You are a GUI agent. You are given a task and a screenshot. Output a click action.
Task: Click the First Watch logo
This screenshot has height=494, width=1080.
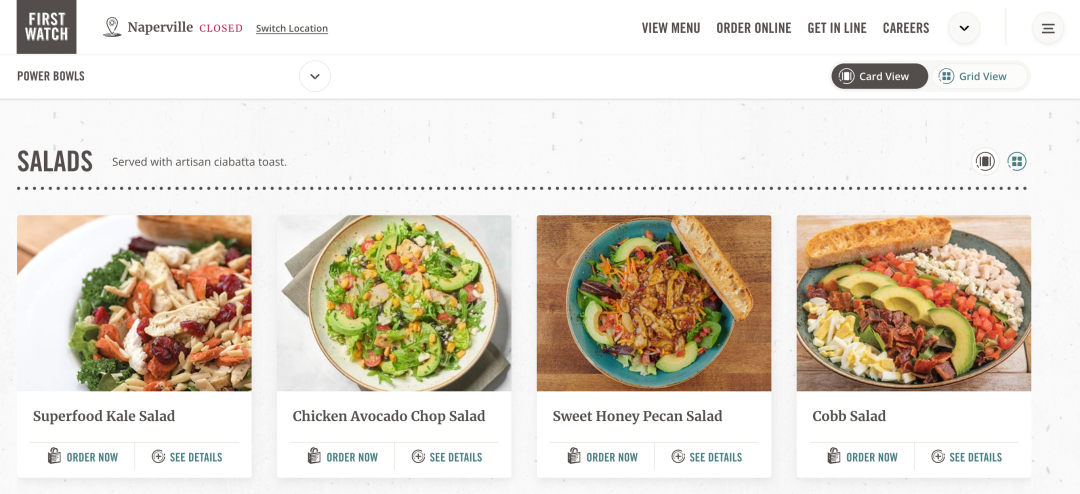46,27
